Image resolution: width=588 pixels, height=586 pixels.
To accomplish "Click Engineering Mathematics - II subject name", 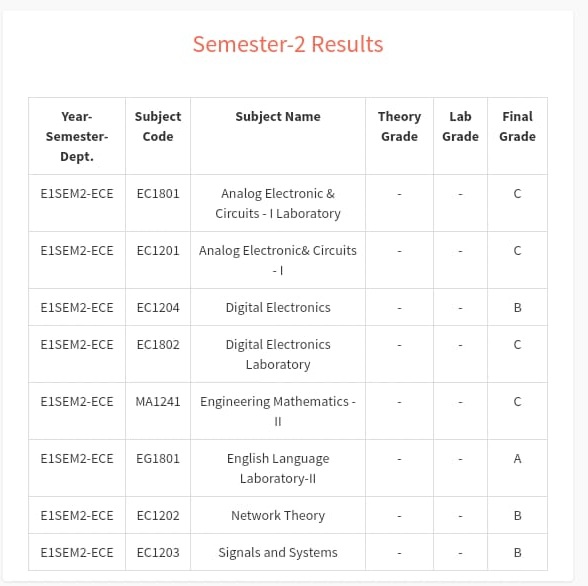I will 278,412.
